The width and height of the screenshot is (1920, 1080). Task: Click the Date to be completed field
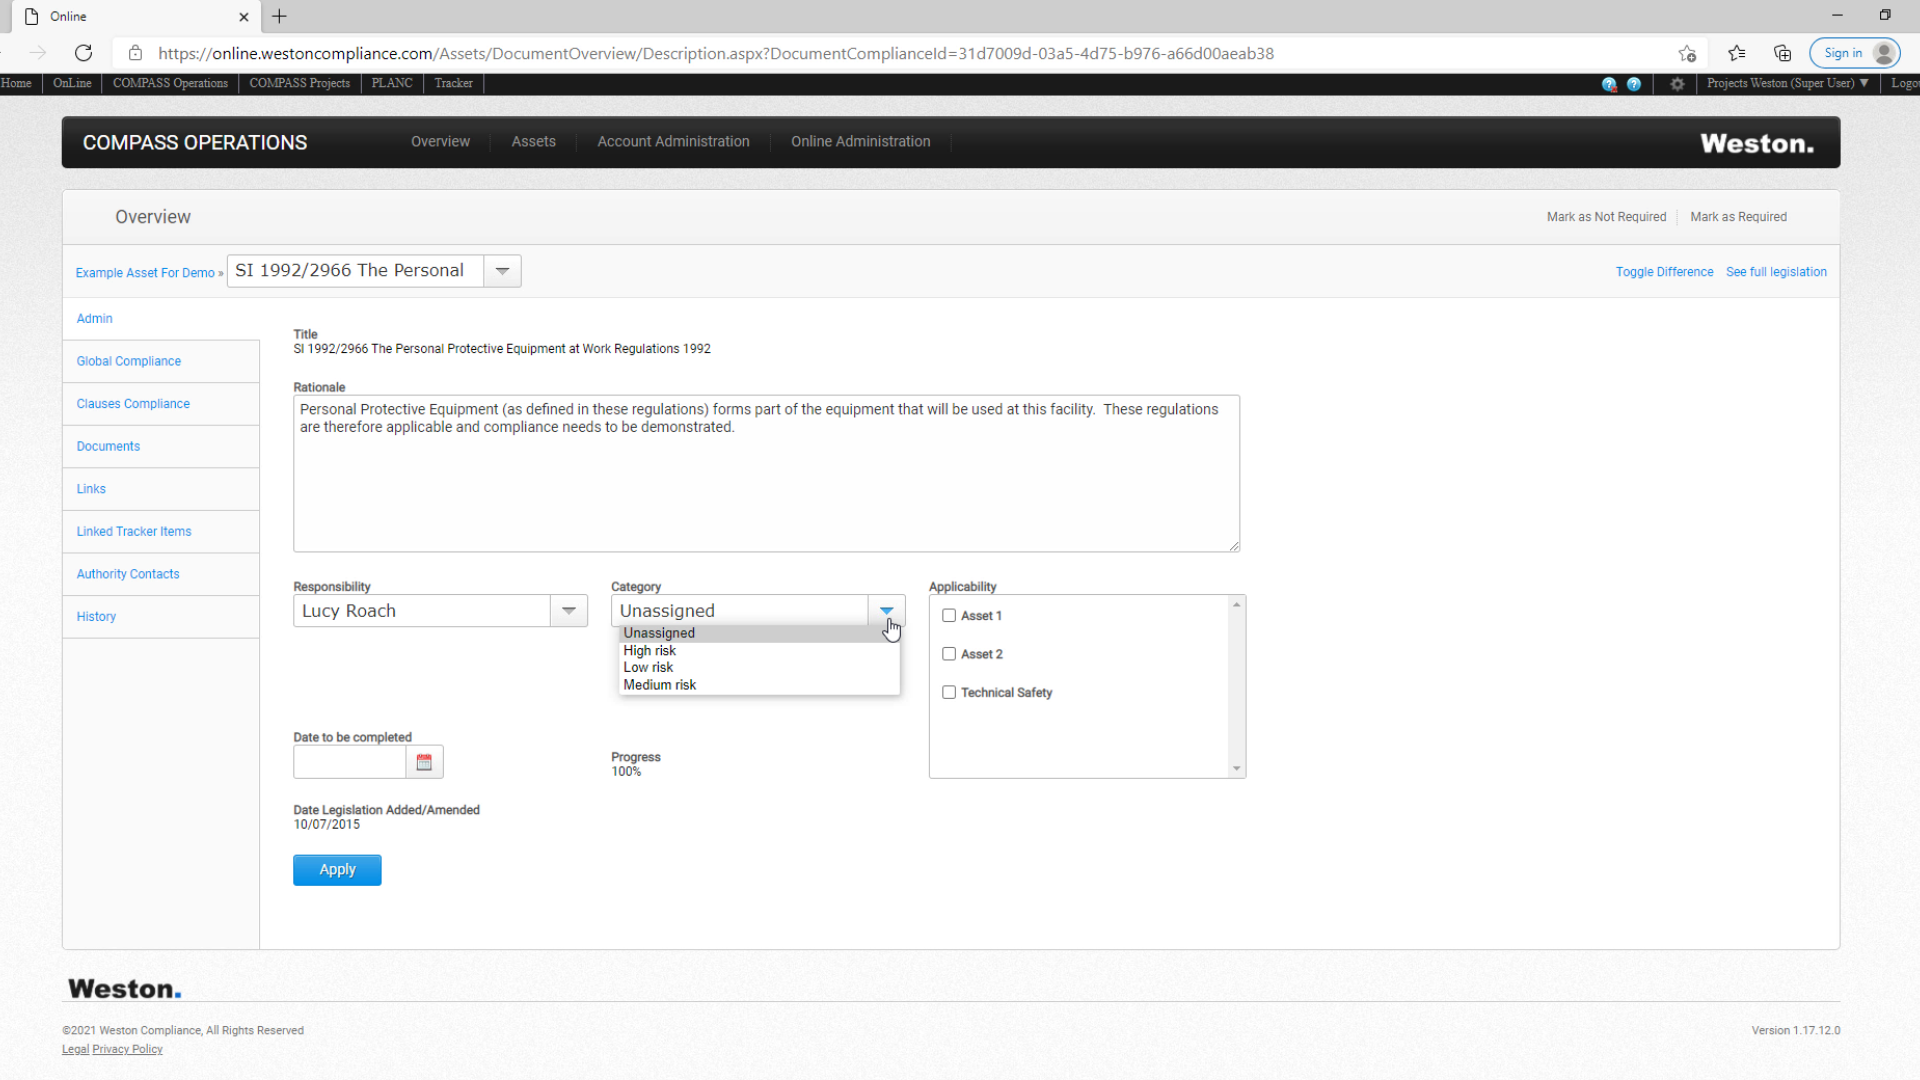click(x=349, y=762)
